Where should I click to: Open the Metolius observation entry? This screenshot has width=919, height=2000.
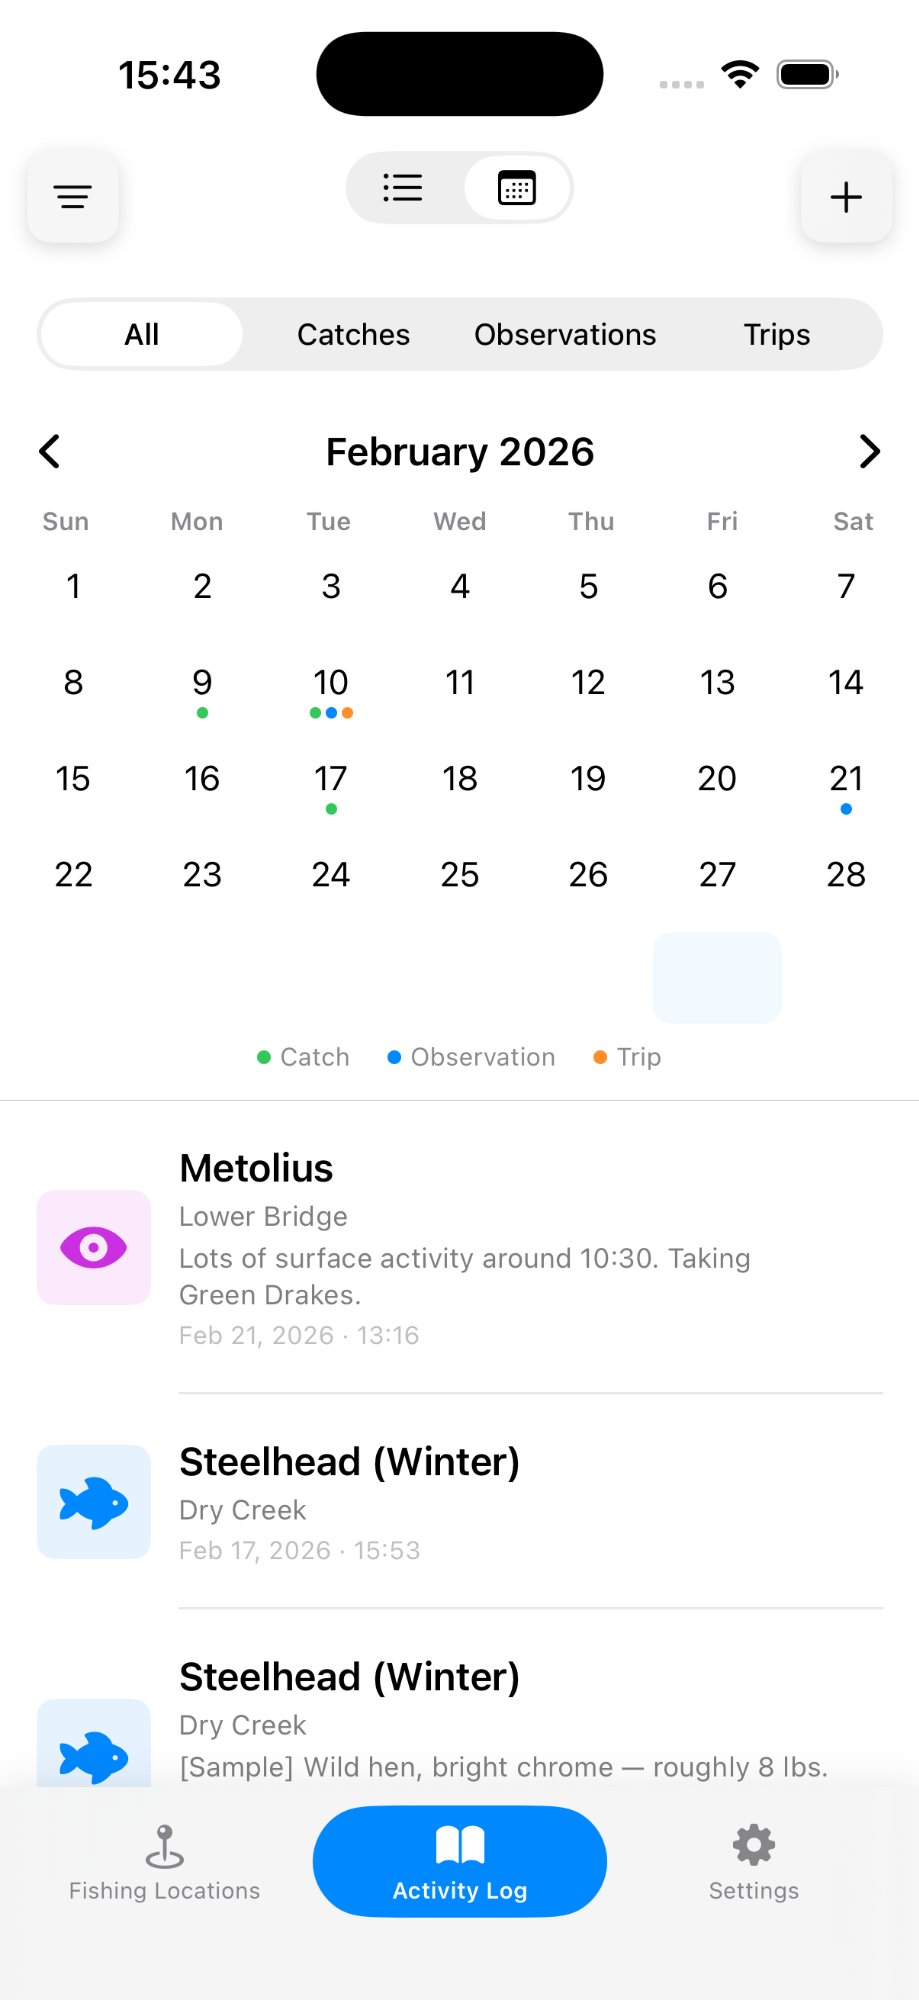465,1247
